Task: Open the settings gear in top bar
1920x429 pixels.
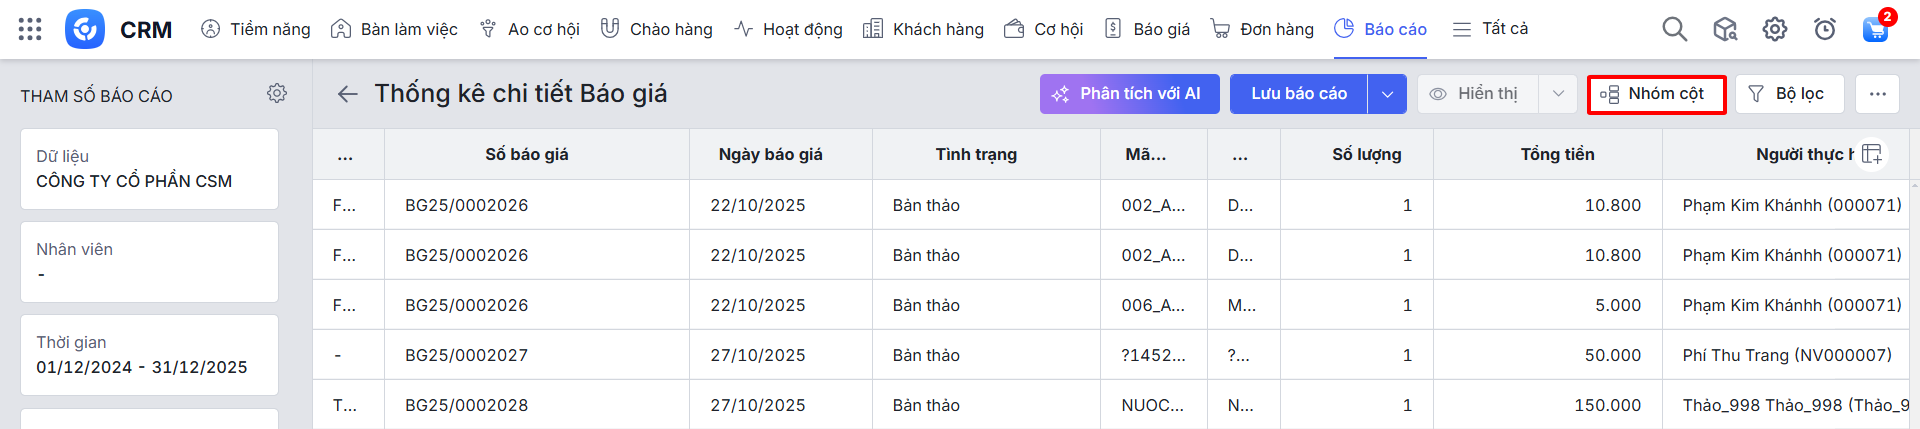Action: [1774, 29]
